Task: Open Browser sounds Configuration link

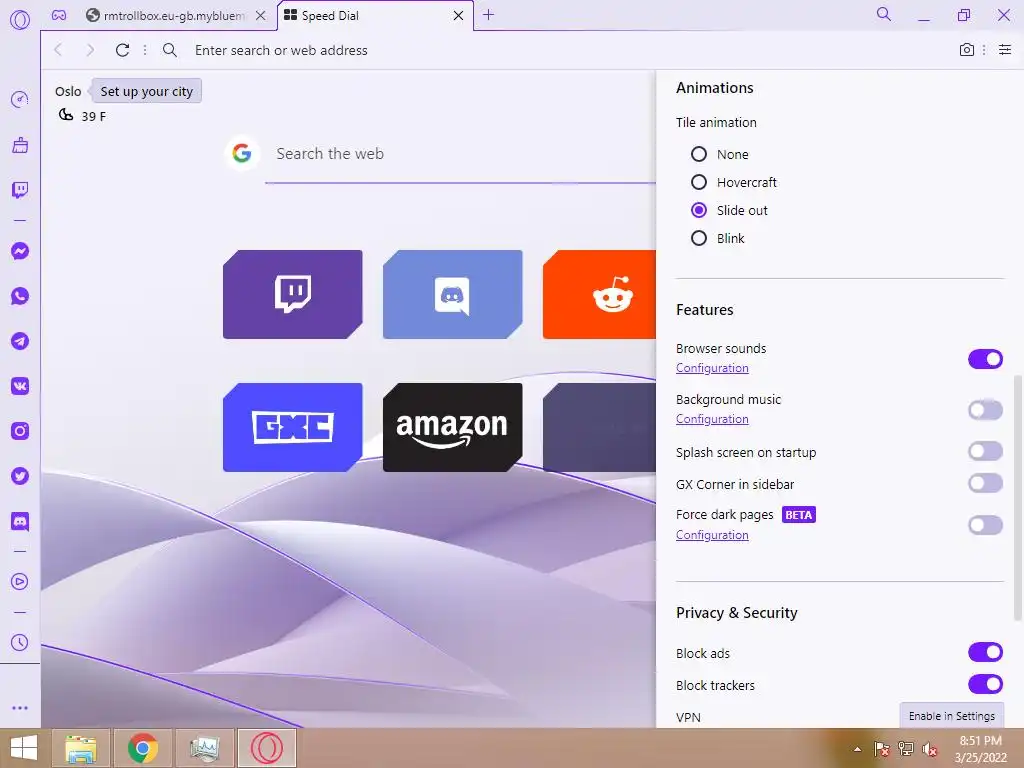Action: [712, 368]
